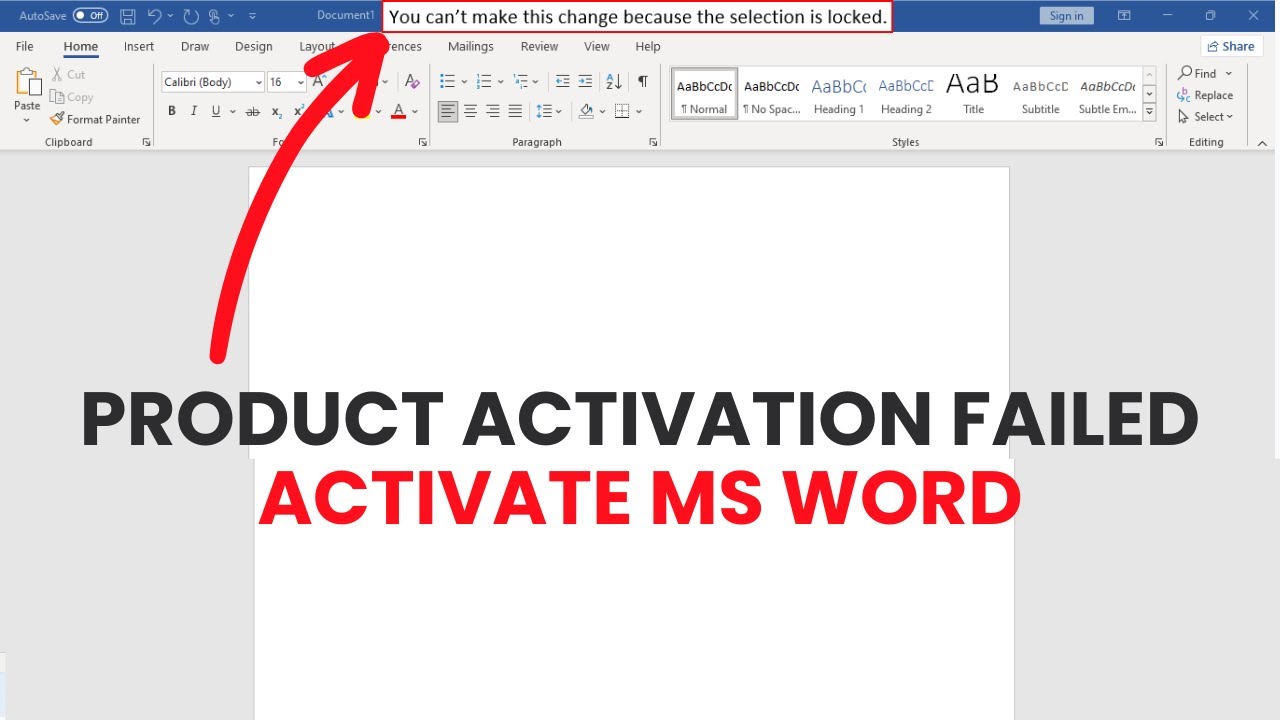Viewport: 1280px width, 720px height.
Task: Open bullet library dropdown arrow
Action: pyautogui.click(x=464, y=82)
